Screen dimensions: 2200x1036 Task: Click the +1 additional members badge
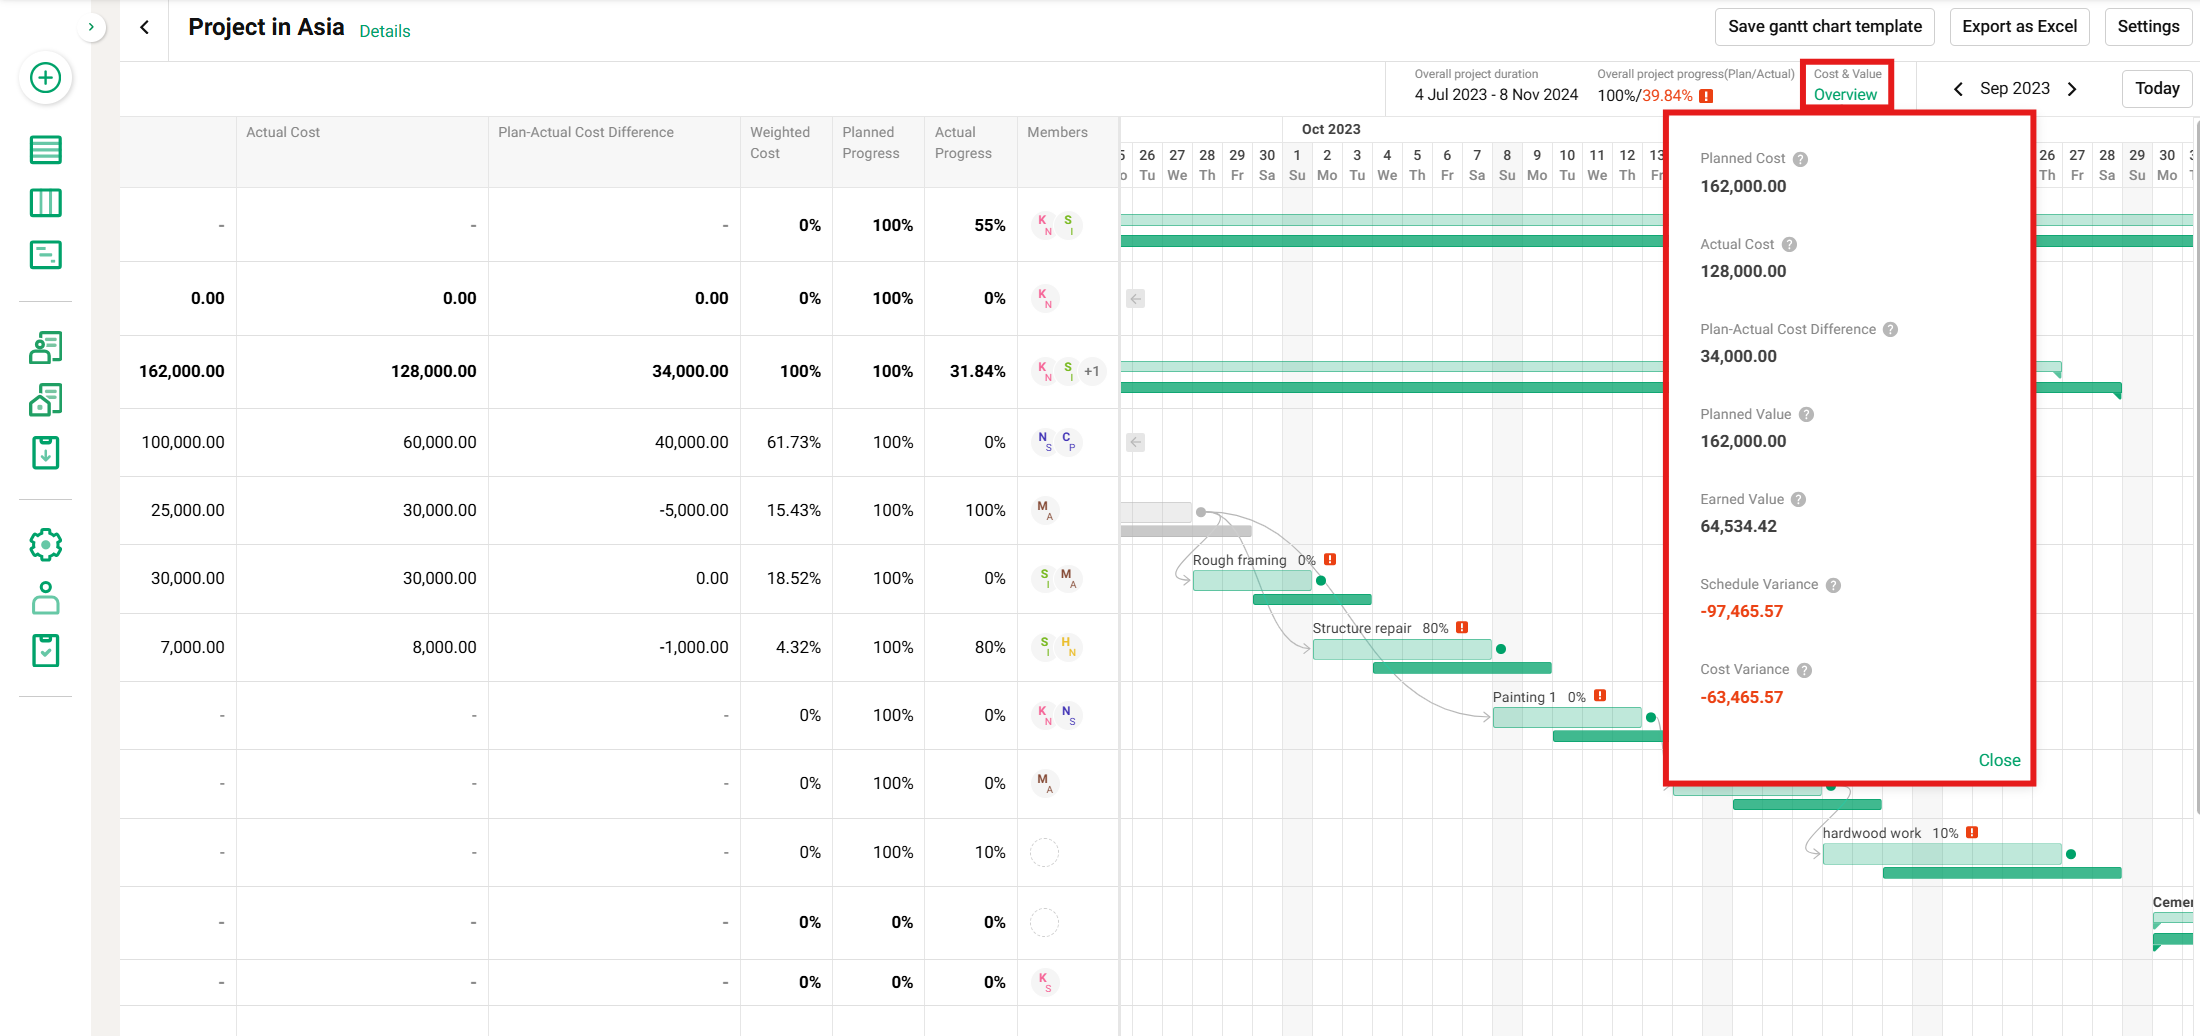pyautogui.click(x=1092, y=371)
